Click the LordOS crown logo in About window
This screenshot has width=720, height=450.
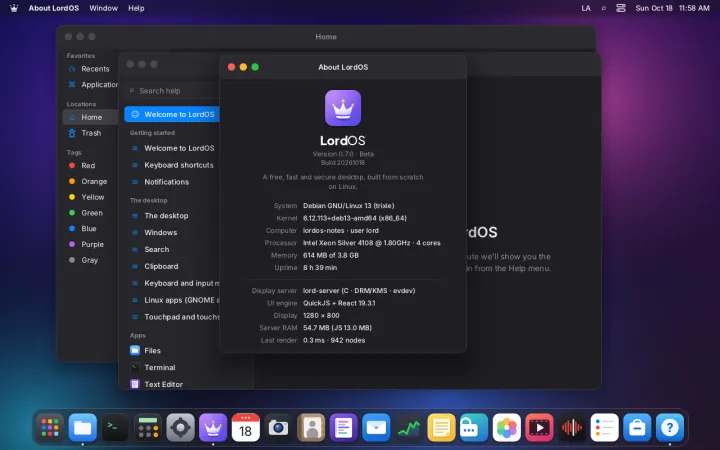coord(343,108)
